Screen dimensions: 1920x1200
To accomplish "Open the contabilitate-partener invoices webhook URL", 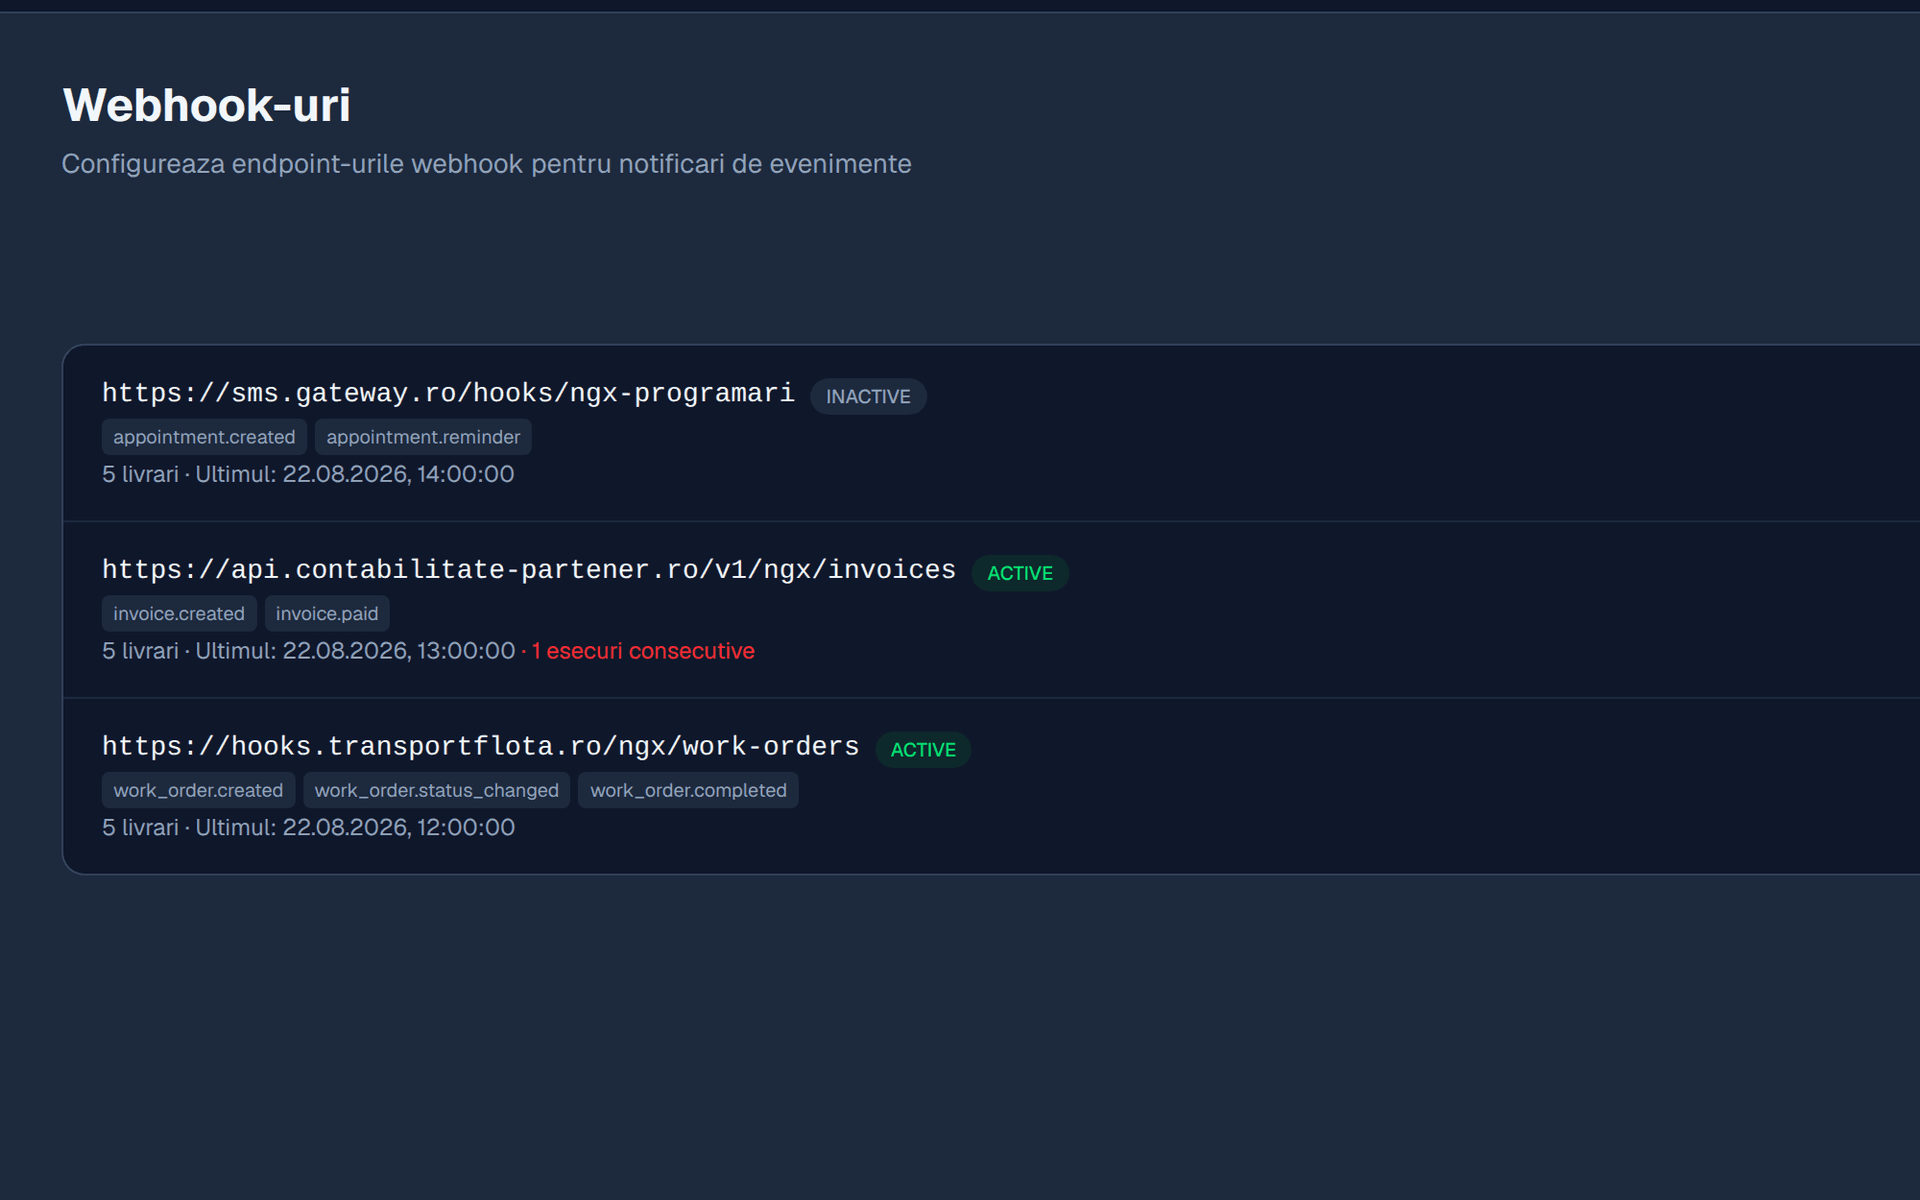I will coord(529,570).
